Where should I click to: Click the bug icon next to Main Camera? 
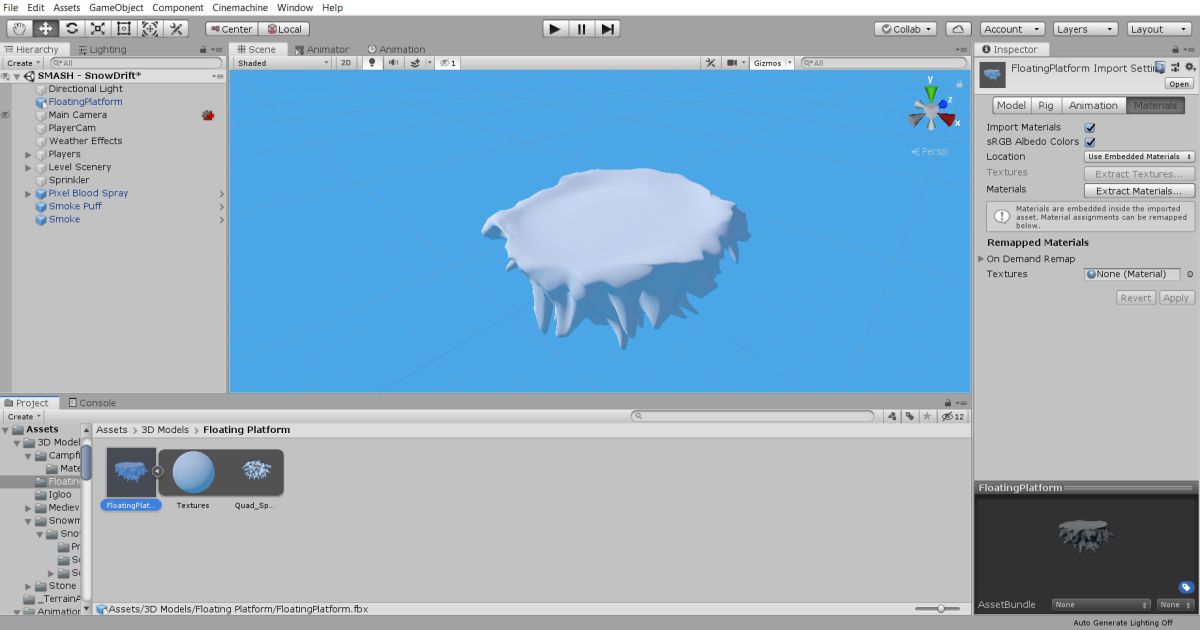[x=208, y=115]
